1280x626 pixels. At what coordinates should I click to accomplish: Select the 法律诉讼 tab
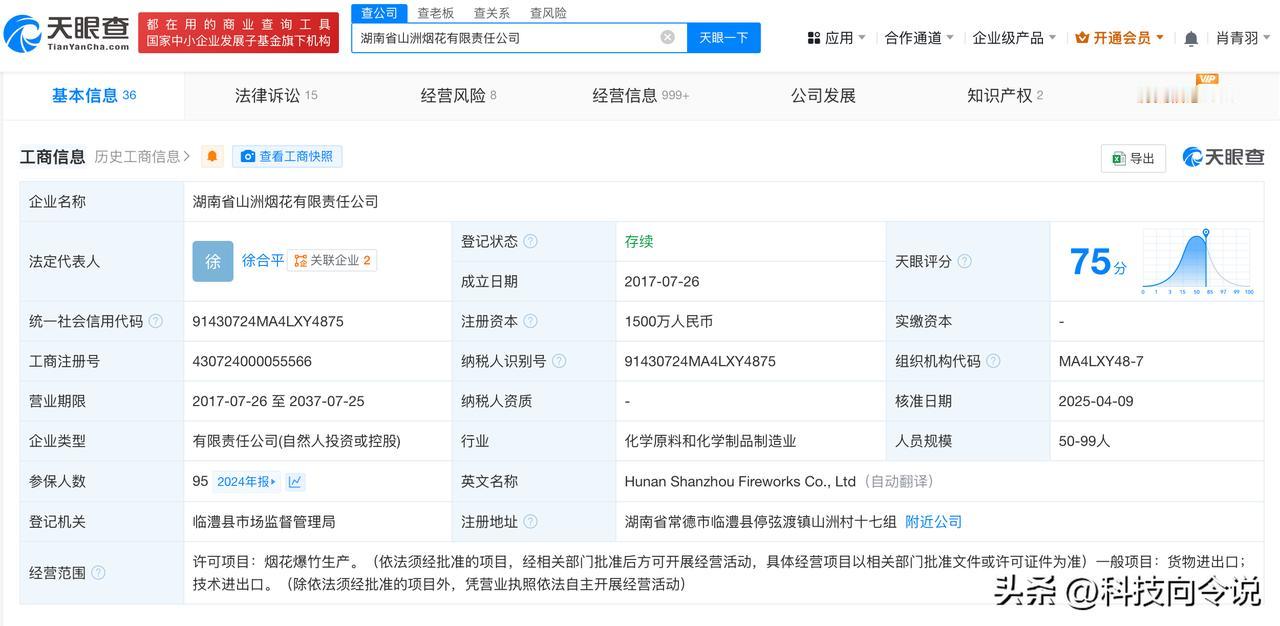[x=276, y=95]
